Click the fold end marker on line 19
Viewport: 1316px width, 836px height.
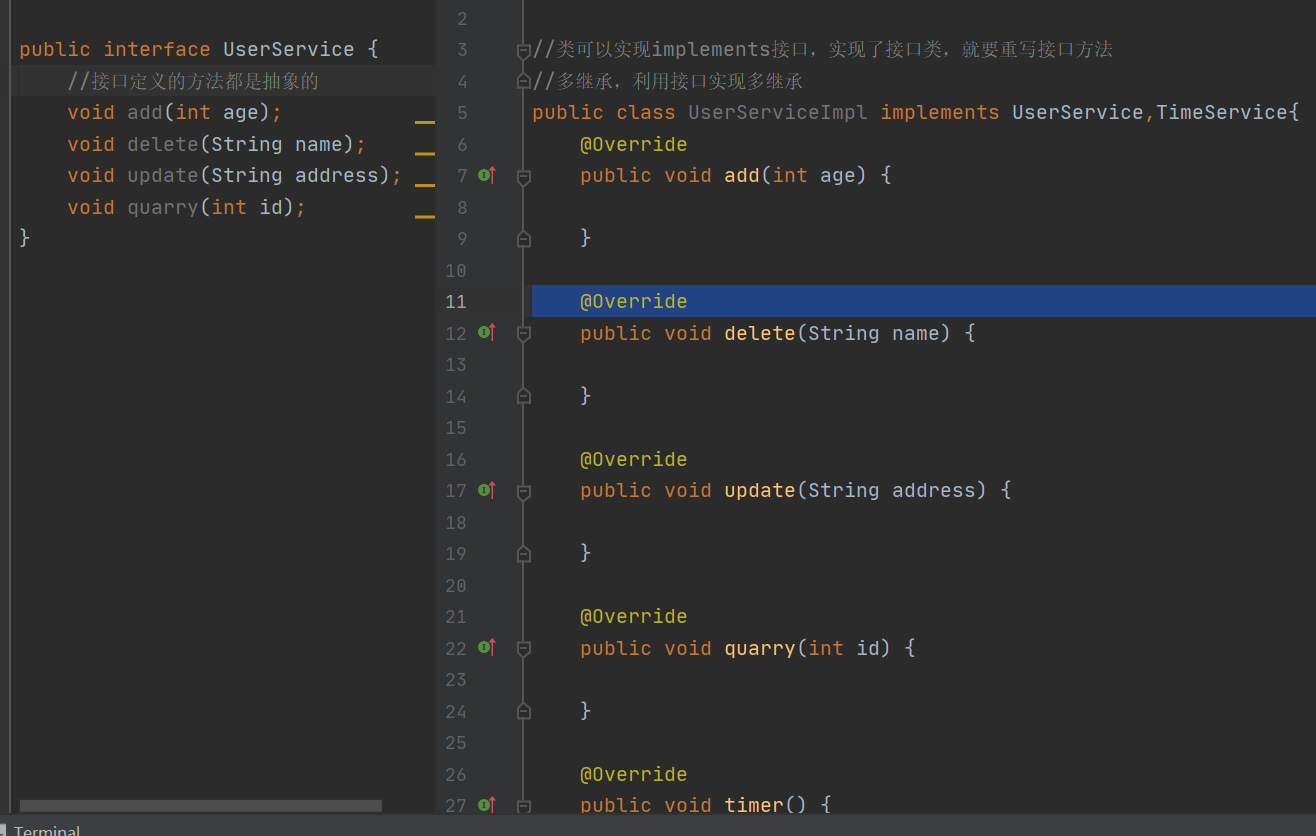pos(523,553)
